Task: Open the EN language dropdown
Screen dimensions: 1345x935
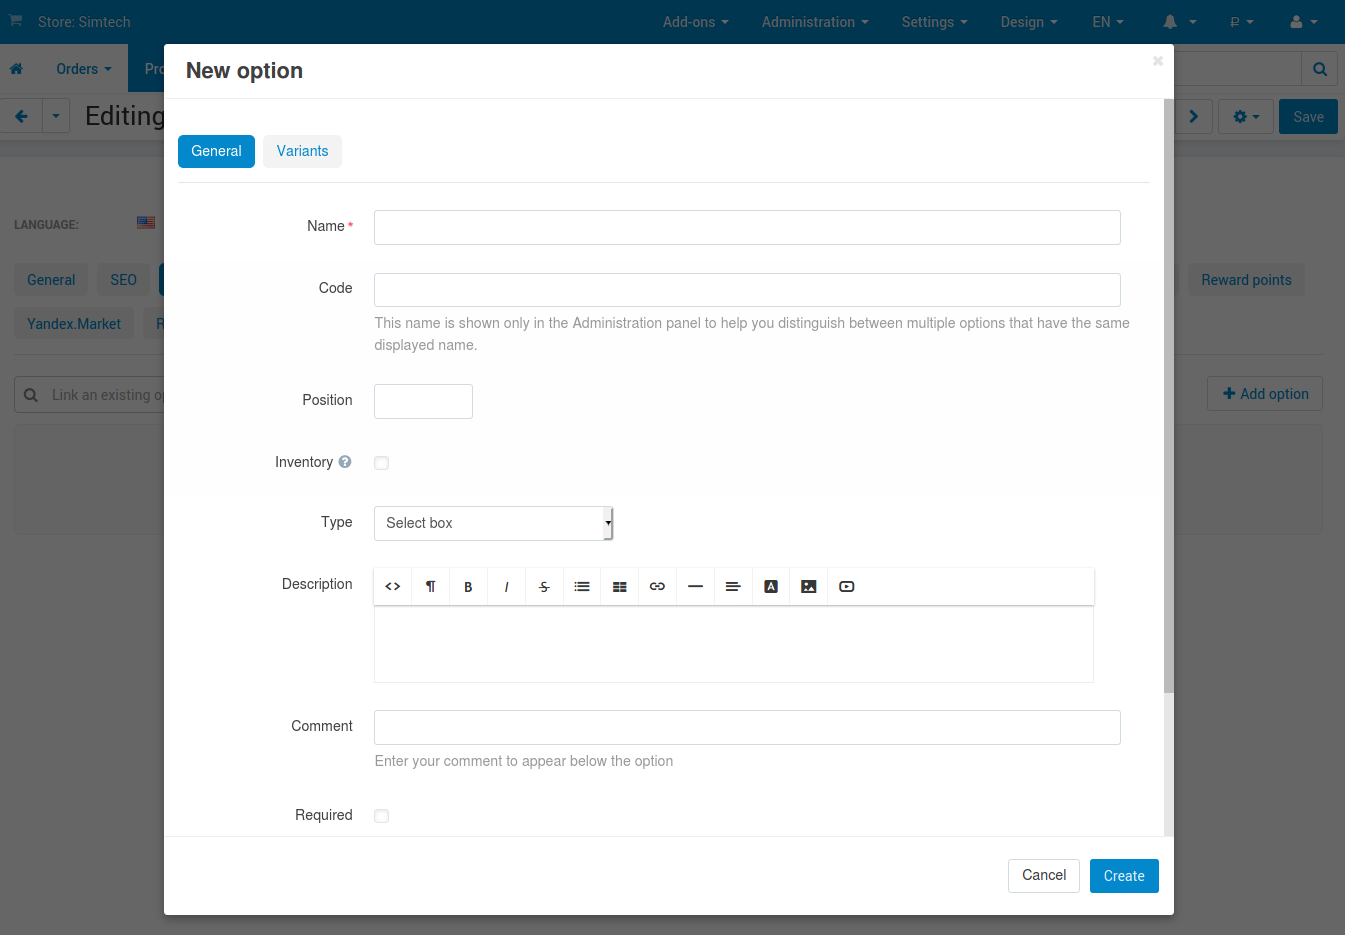Action: [x=1108, y=22]
